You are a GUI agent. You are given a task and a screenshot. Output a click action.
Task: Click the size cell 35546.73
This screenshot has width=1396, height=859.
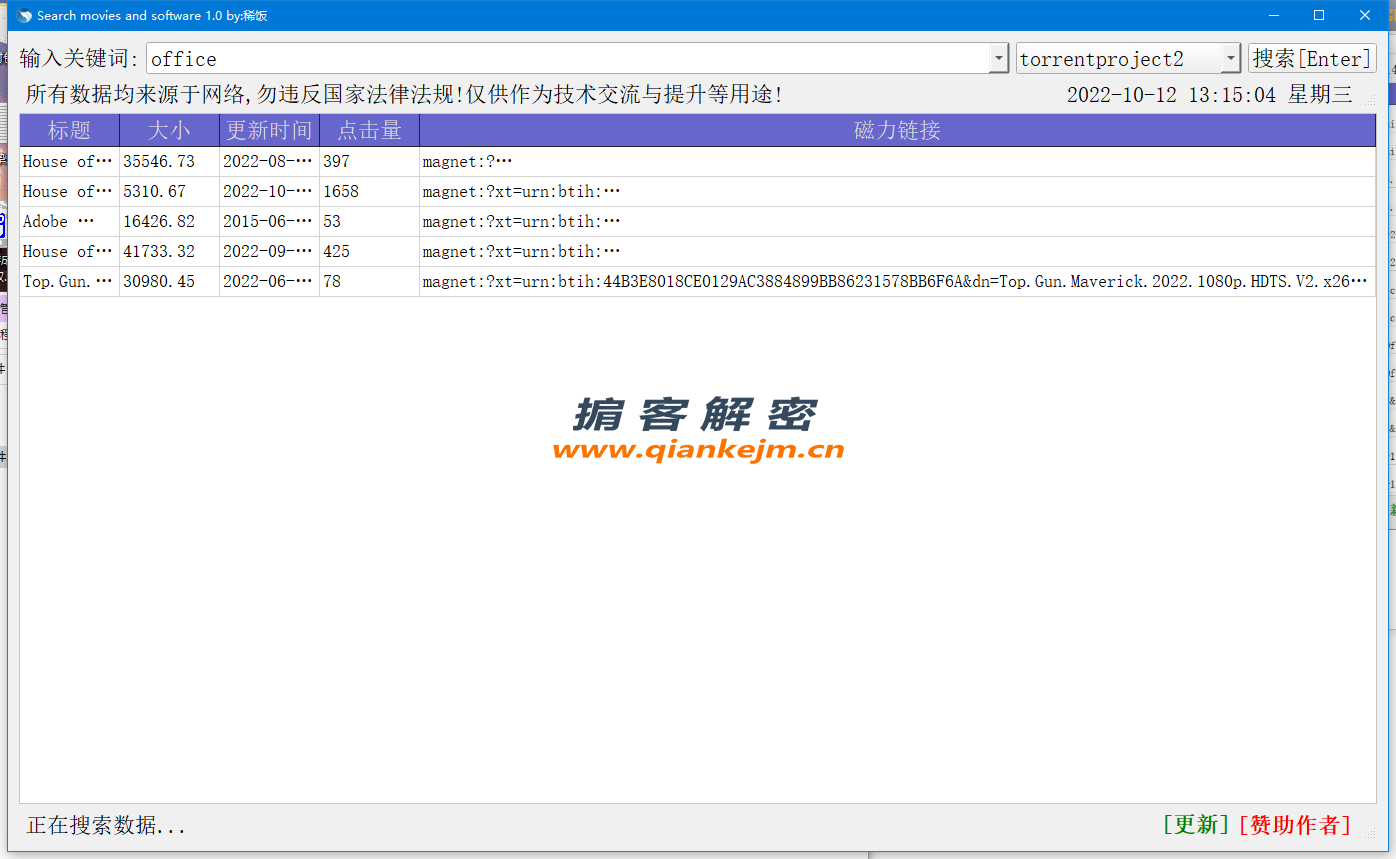(170, 162)
